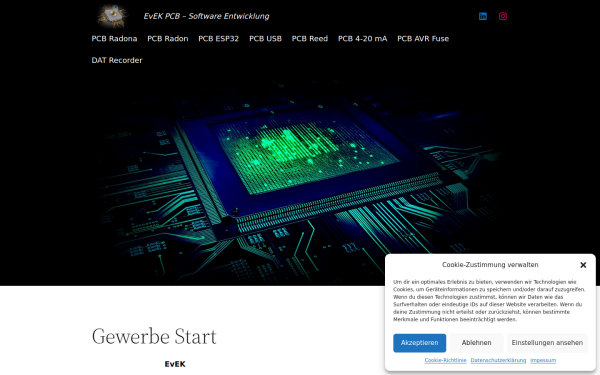Viewport: 600px width, 375px height.
Task: Click the Gewerbe Start heading
Action: [x=154, y=336]
